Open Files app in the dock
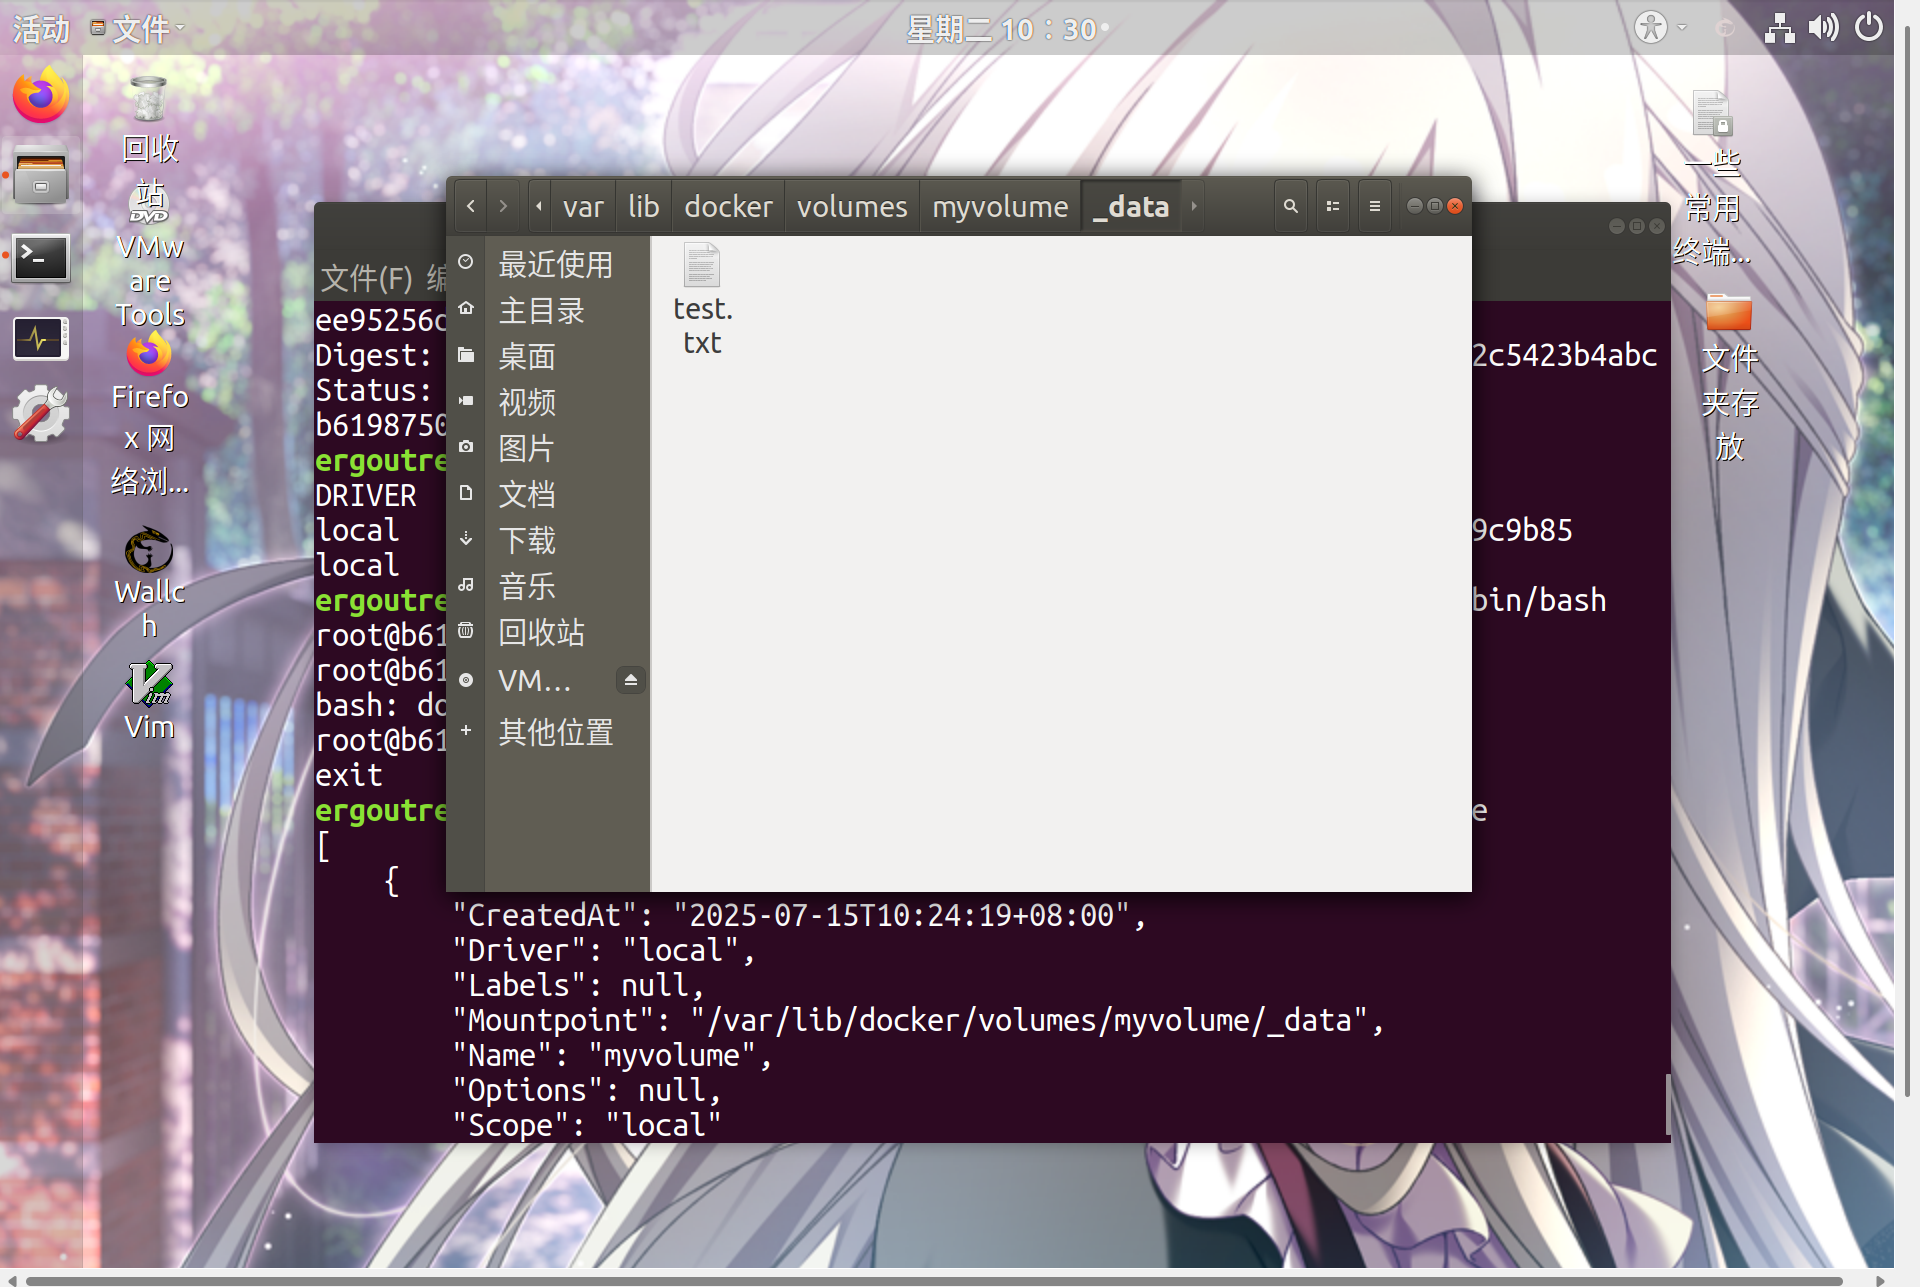1920x1287 pixels. coord(41,175)
